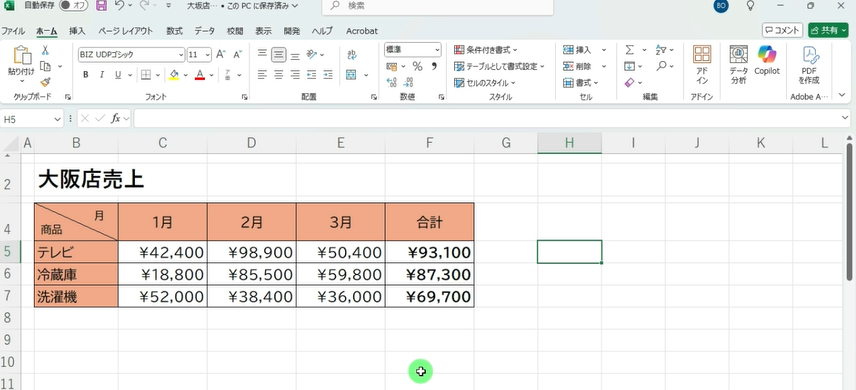Screen dimensions: 856x390
Task: Switch to the 挿入 ribbon tab
Action: click(x=77, y=31)
